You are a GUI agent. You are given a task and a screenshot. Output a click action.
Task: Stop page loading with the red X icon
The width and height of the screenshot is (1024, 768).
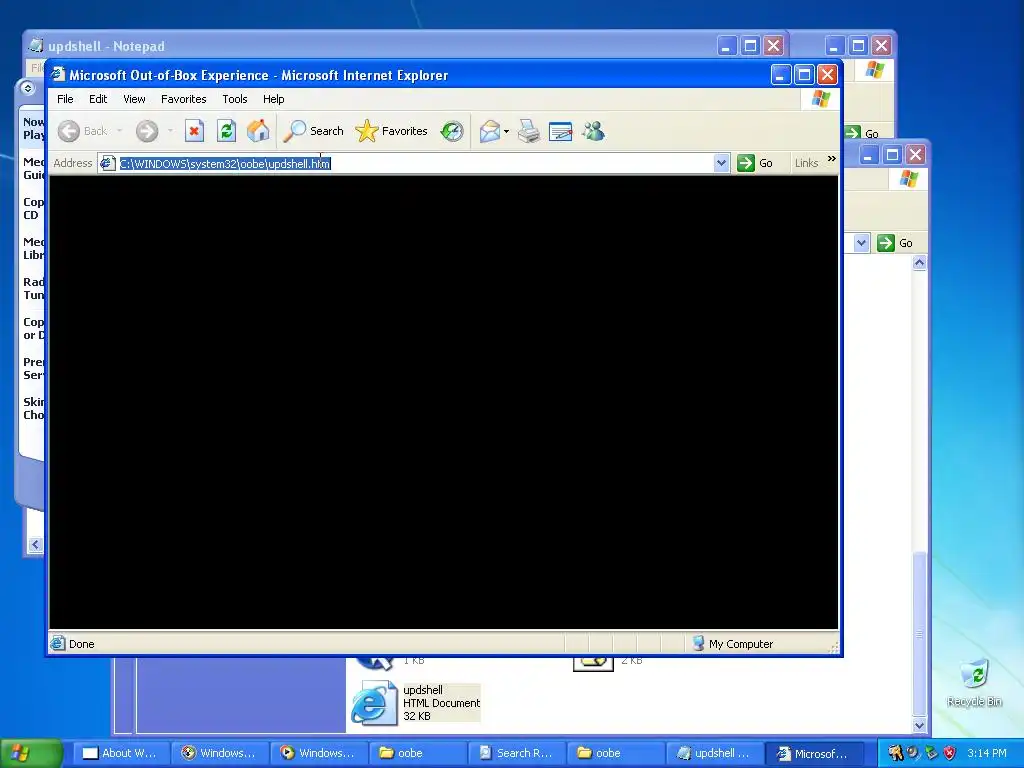coord(194,131)
